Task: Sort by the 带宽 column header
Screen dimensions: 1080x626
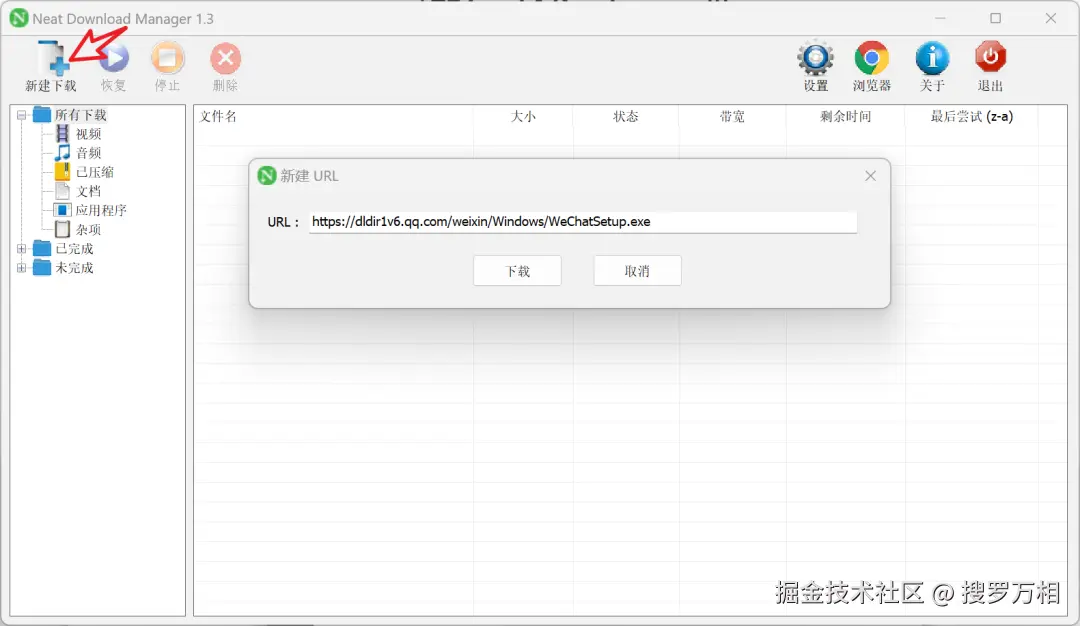Action: (731, 116)
